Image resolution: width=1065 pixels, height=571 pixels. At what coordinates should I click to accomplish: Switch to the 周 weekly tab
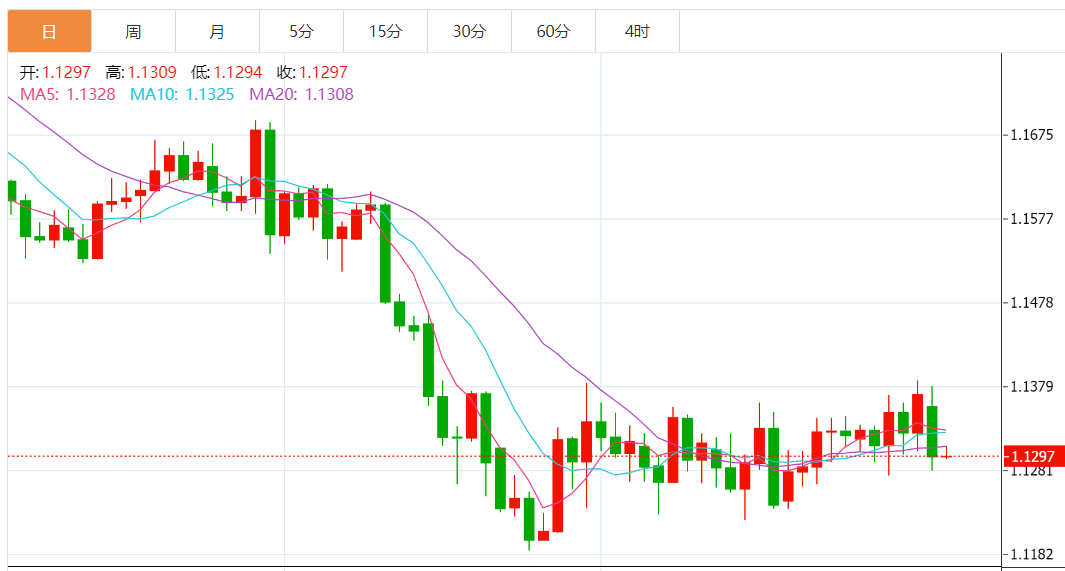(x=133, y=31)
